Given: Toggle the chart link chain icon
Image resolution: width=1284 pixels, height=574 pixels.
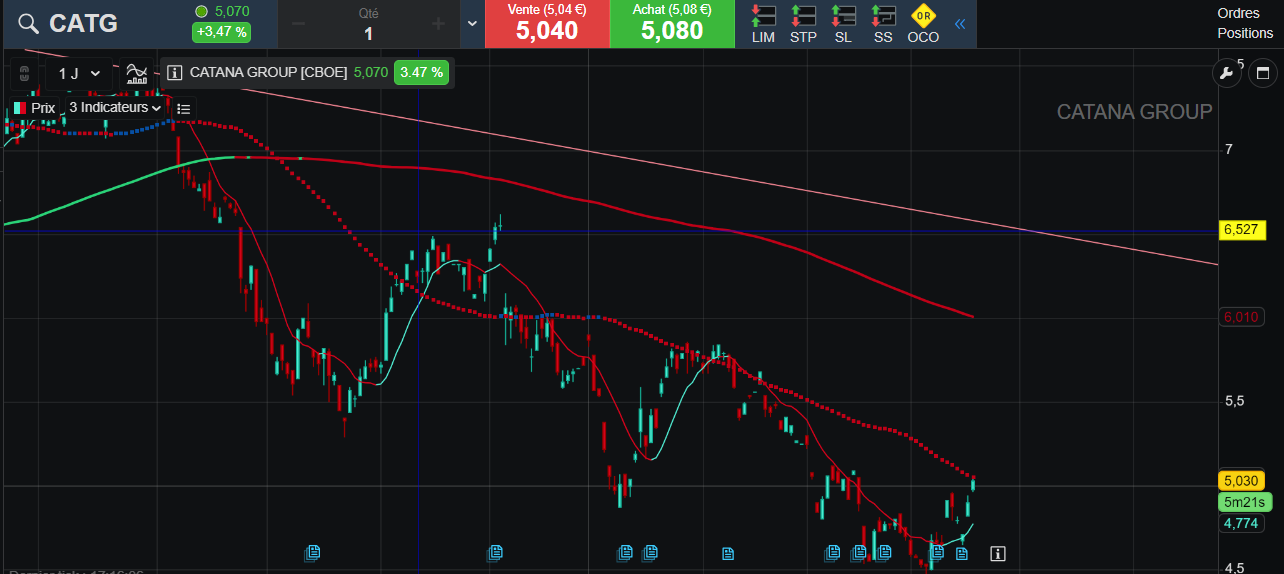Looking at the screenshot, I should click(x=26, y=74).
